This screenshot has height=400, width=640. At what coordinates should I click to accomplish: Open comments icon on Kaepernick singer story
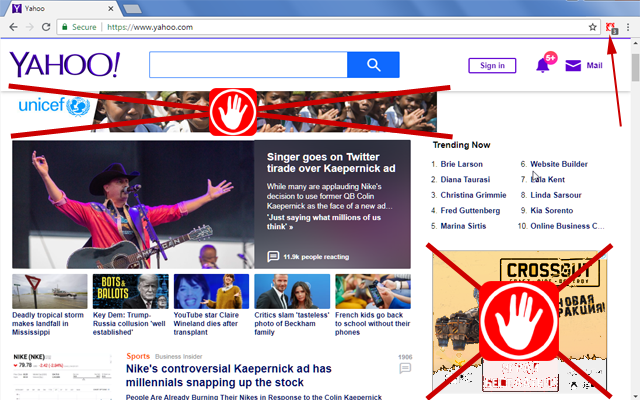(273, 256)
